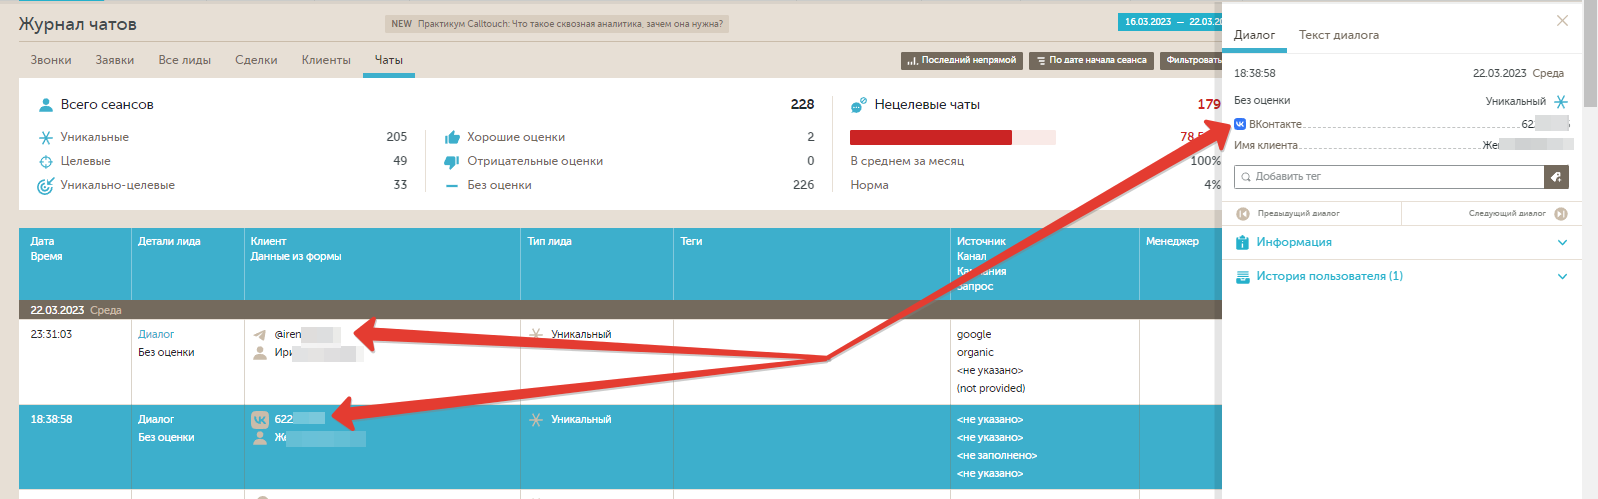
Task: Click the snowflake icon next to Уникальный in panel
Action: click(1561, 101)
